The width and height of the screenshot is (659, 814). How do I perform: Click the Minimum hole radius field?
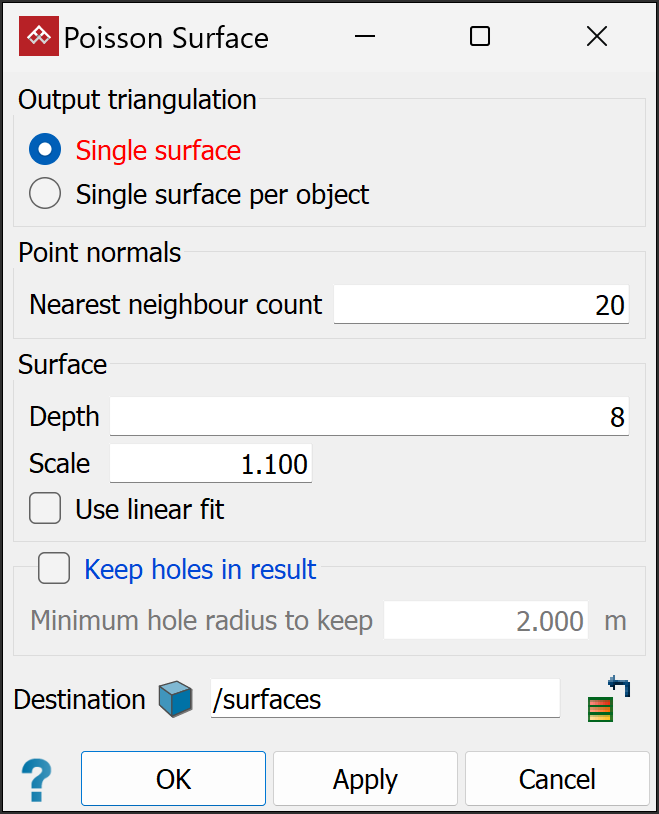coord(487,621)
